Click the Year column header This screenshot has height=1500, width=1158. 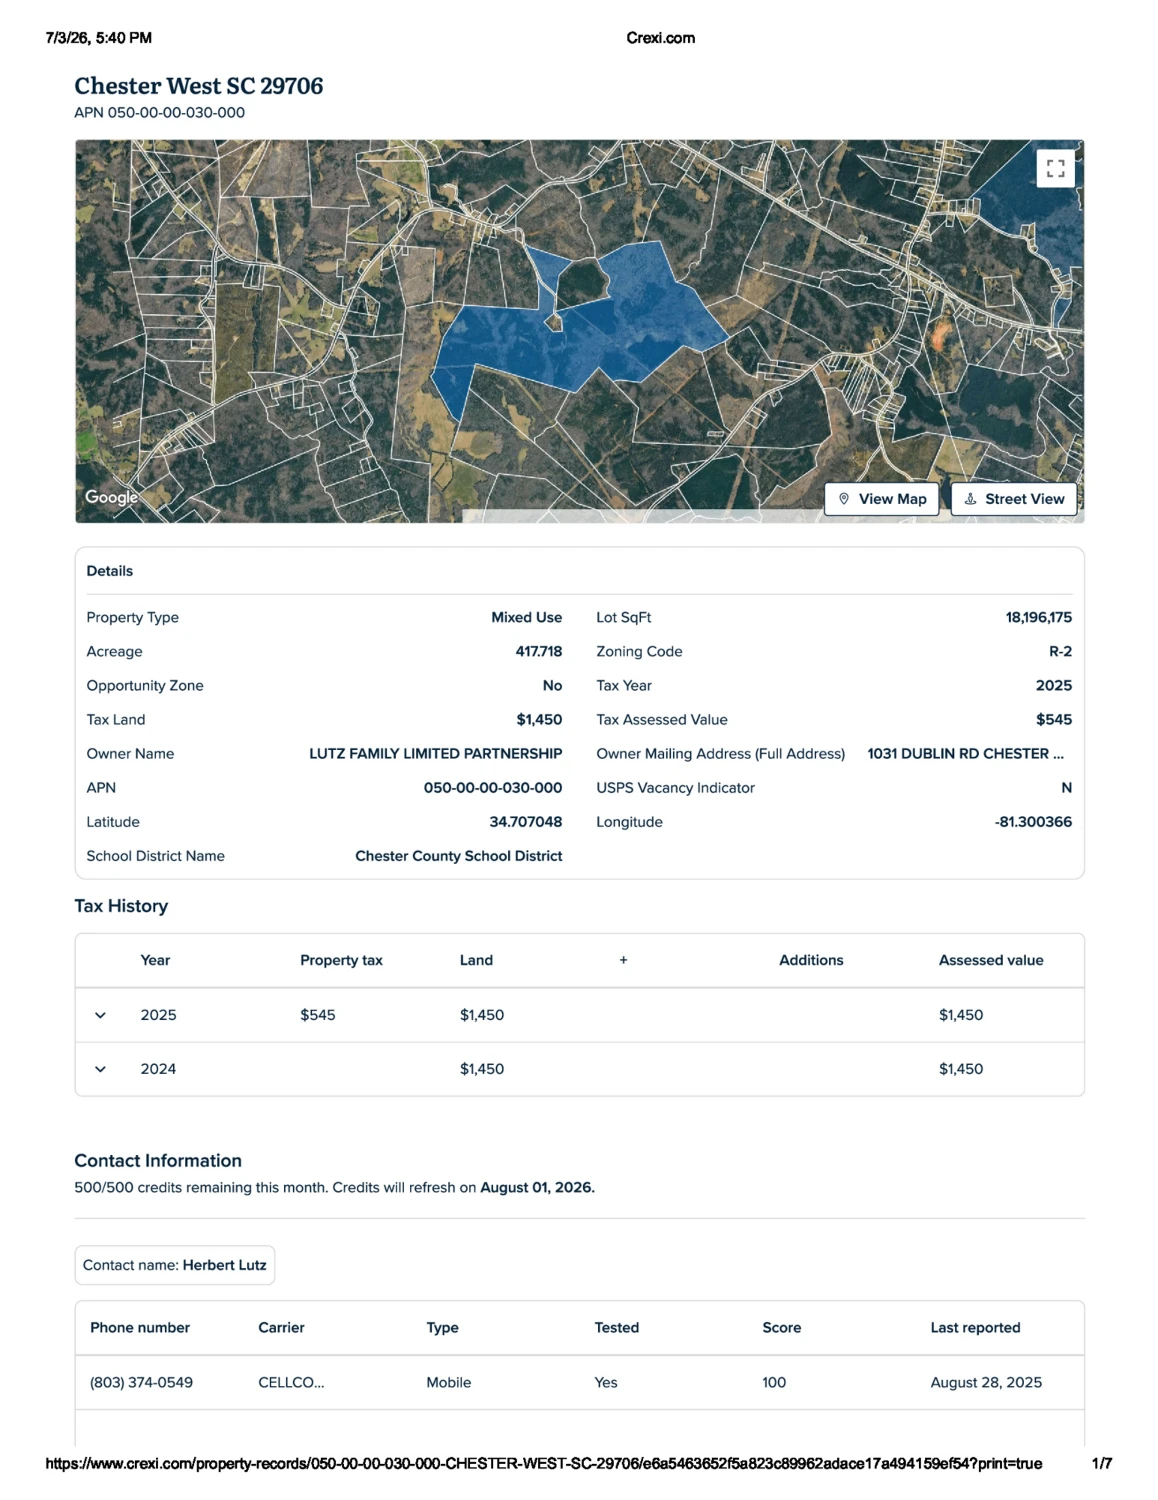(155, 960)
